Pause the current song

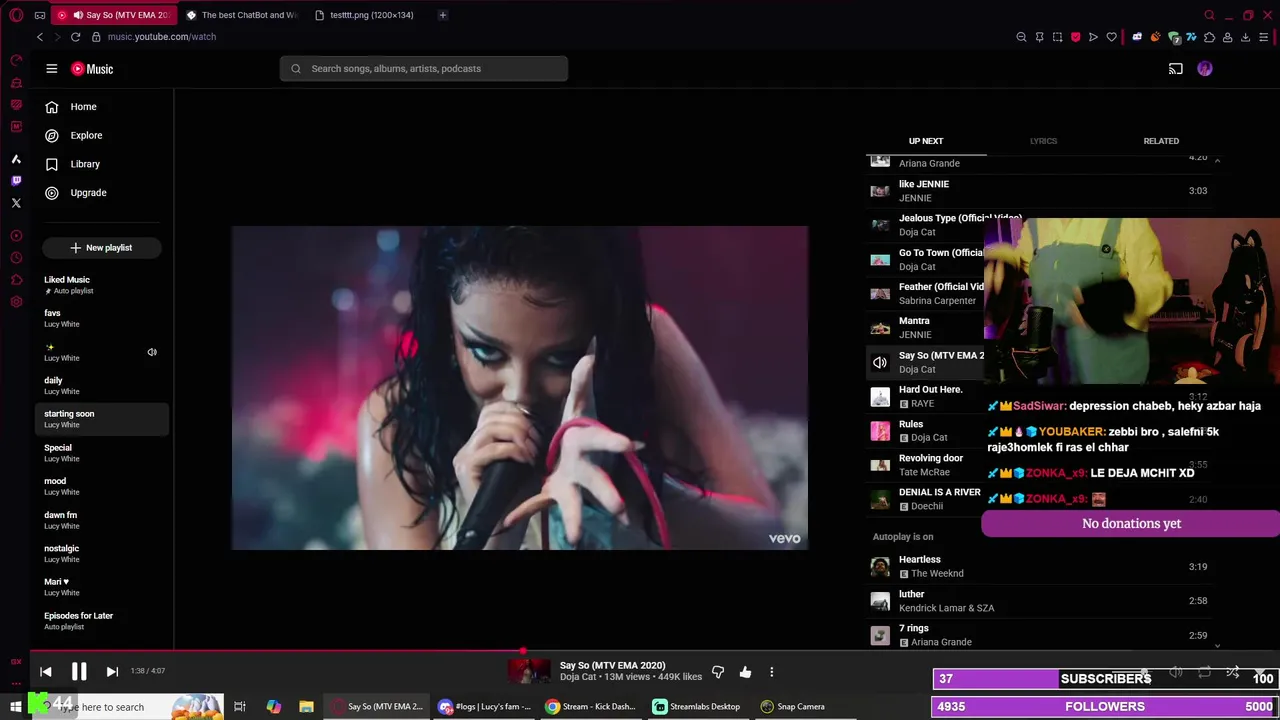coord(79,672)
